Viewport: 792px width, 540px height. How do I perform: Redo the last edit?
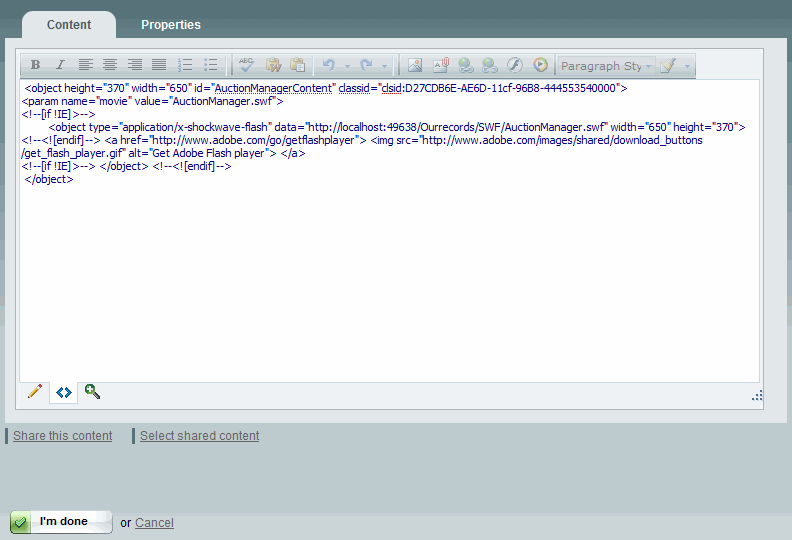click(x=367, y=65)
